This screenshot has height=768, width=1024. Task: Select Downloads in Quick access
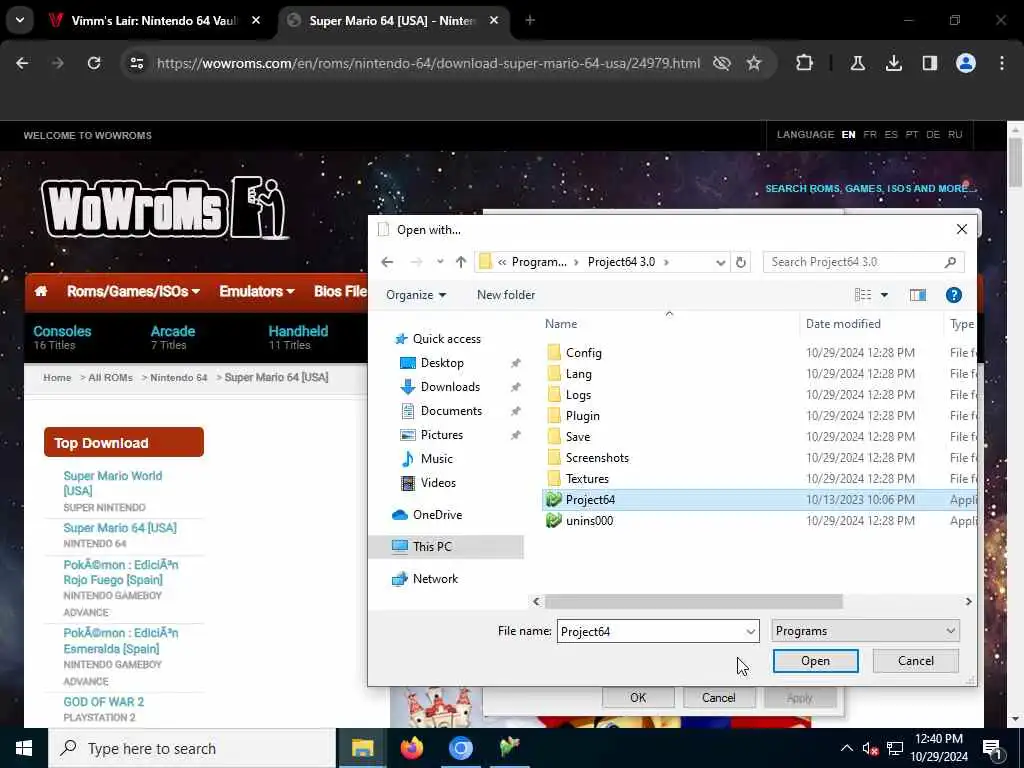coord(450,387)
